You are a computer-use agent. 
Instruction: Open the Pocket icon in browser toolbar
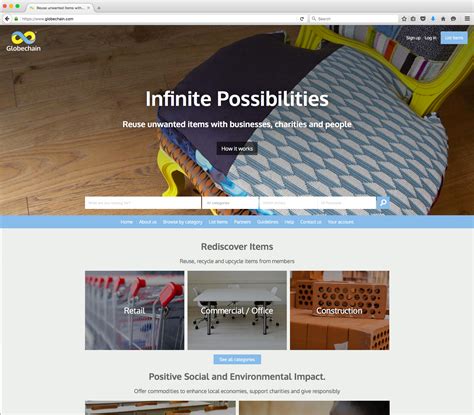423,19
